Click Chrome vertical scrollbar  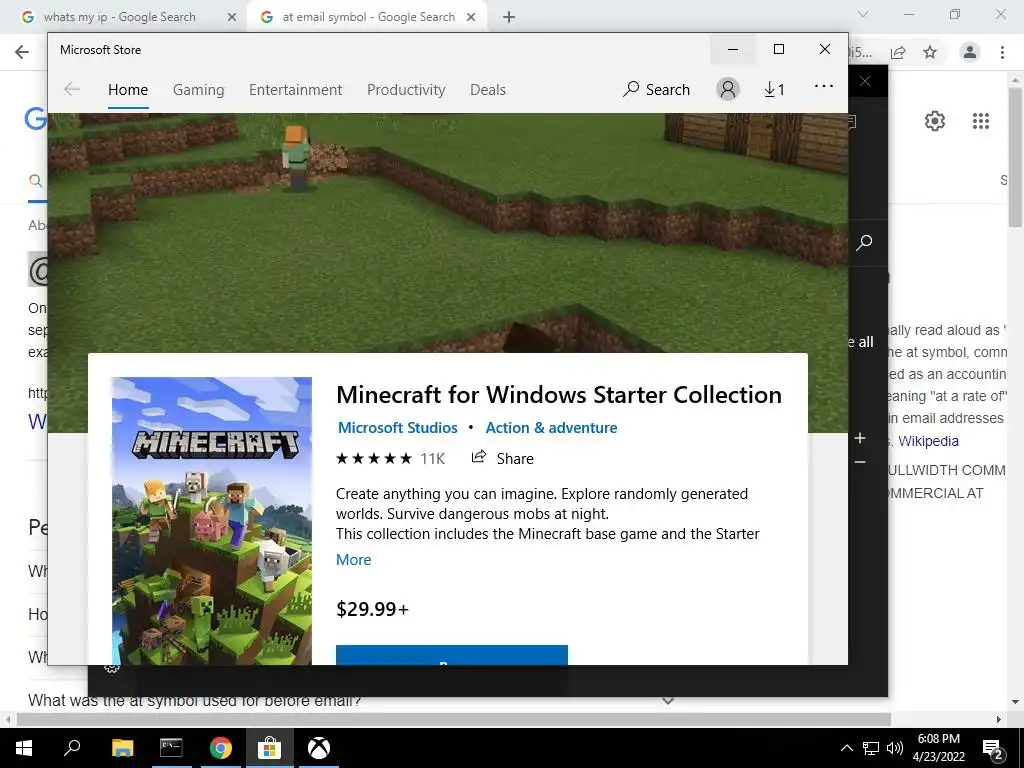point(1015,157)
